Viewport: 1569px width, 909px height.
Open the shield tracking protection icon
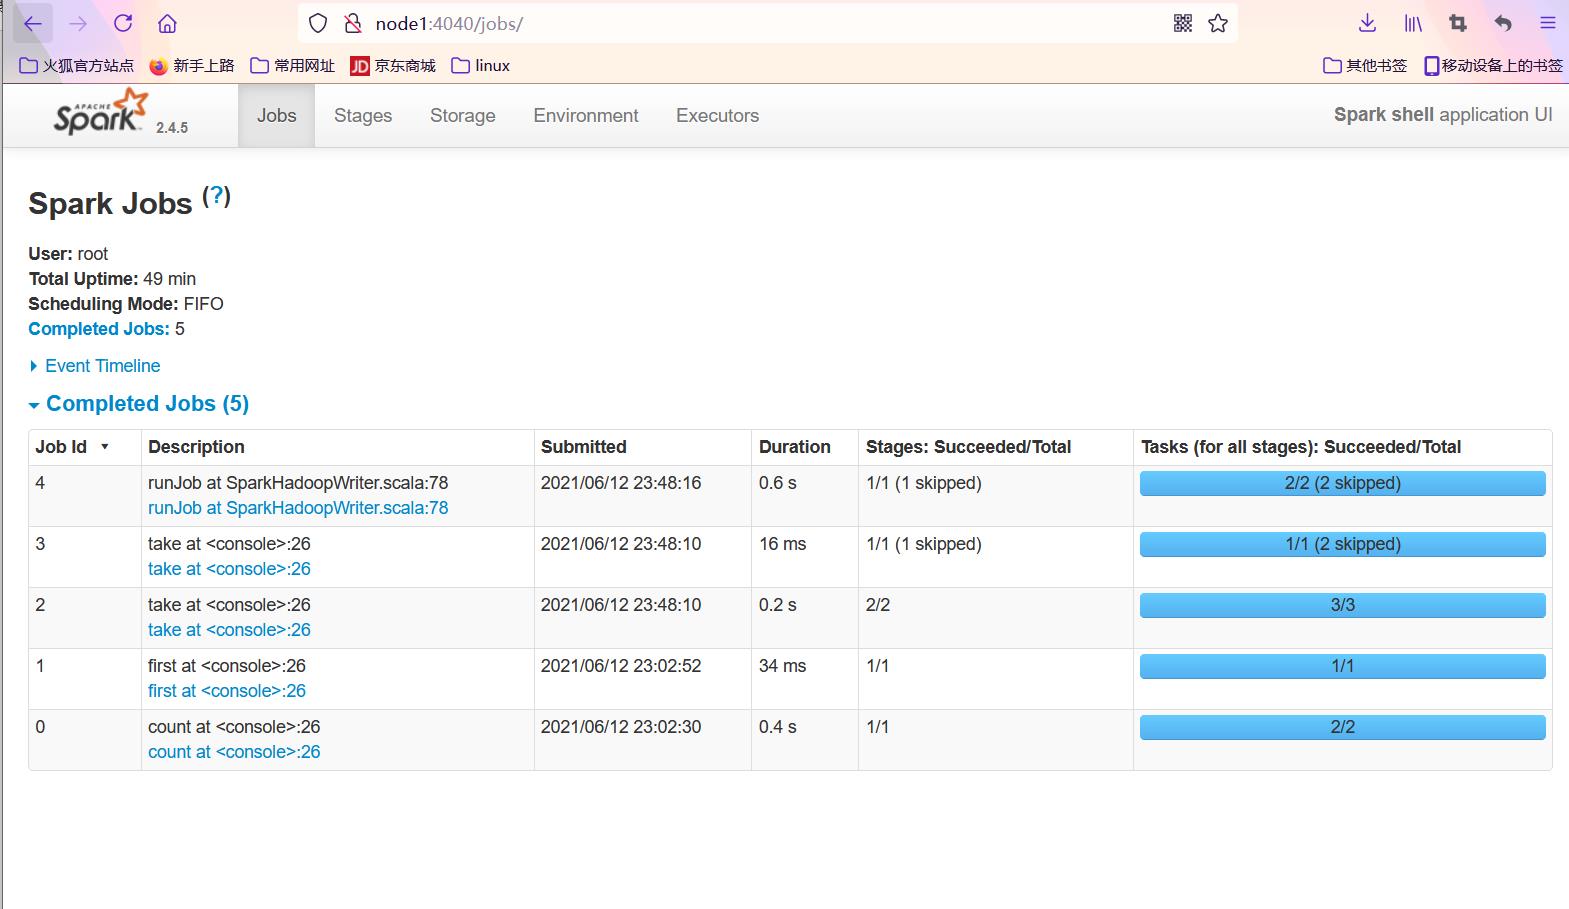[x=318, y=23]
